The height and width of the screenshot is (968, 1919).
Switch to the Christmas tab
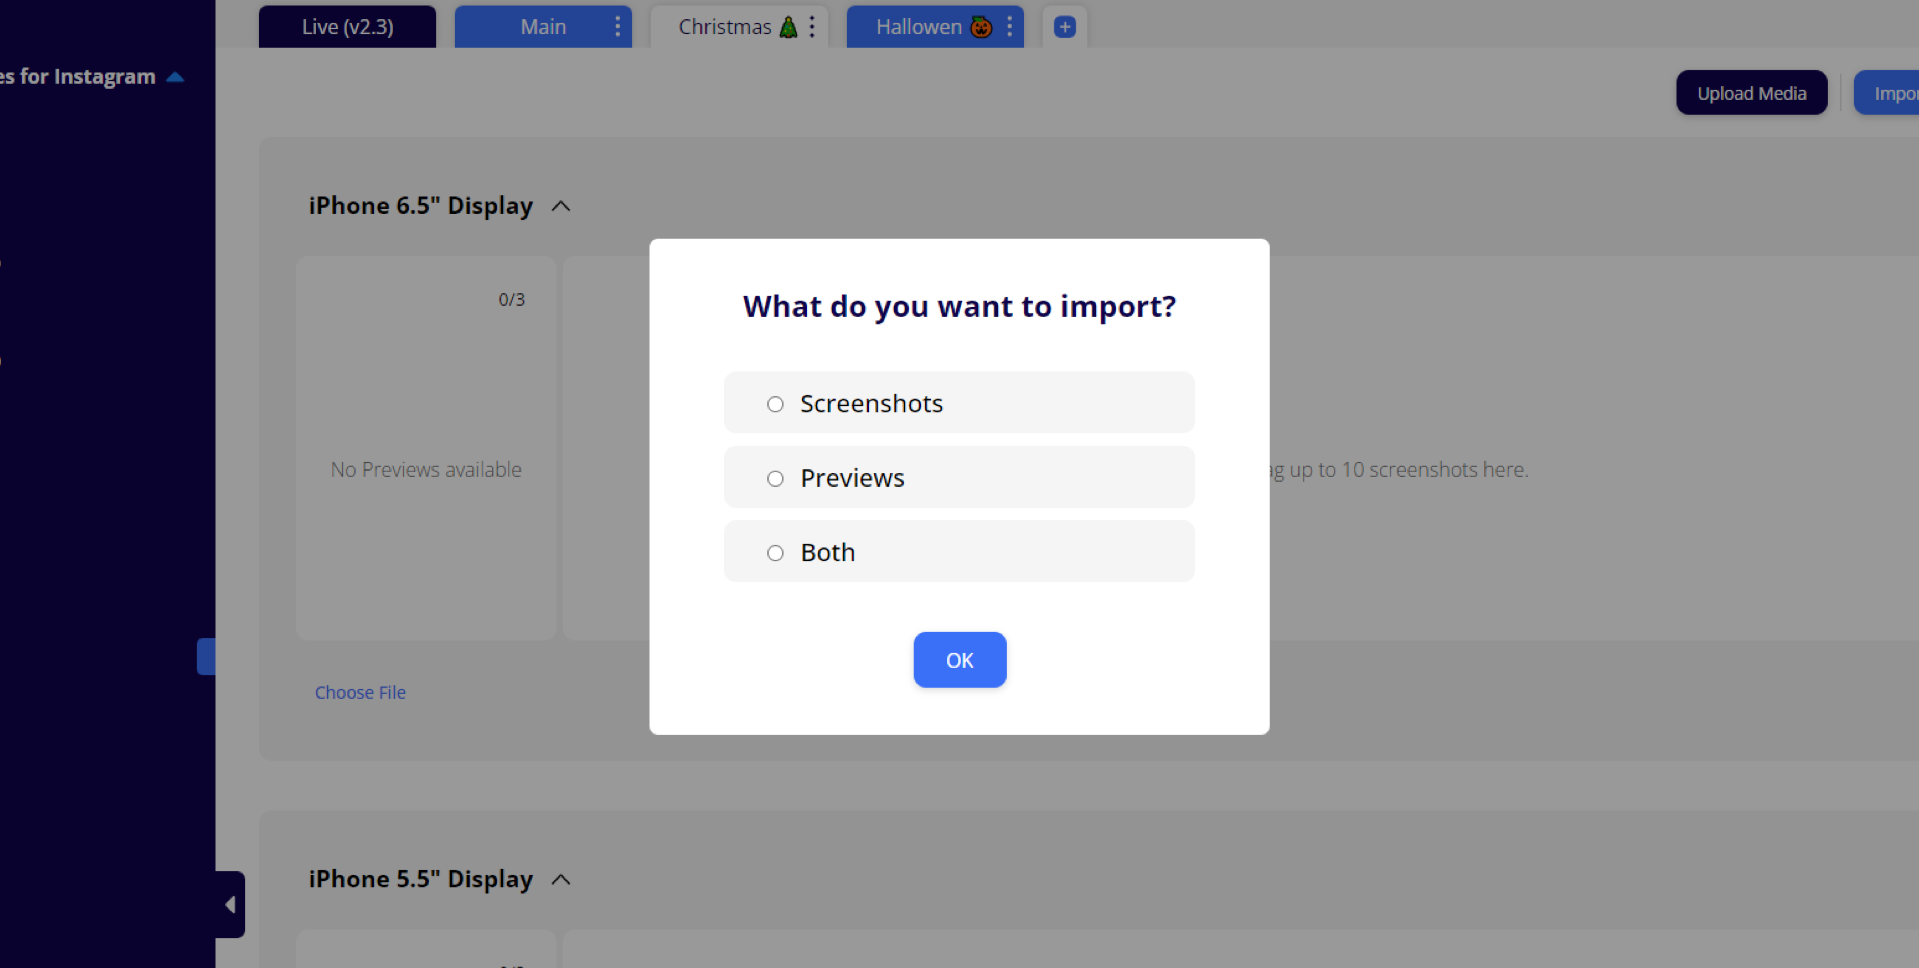pyautogui.click(x=725, y=27)
